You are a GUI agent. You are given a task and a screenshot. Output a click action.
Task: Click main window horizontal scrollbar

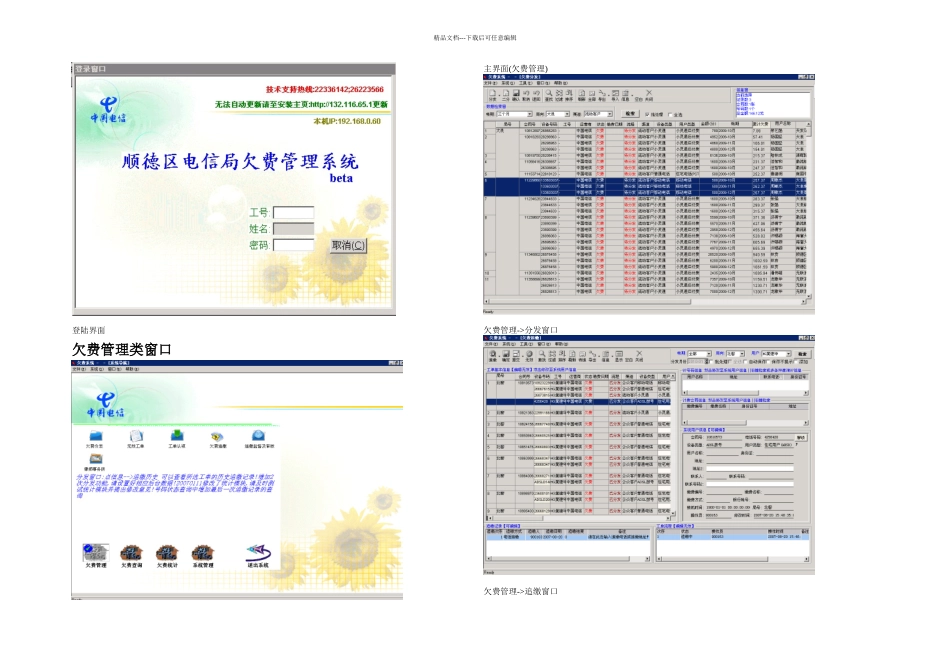(x=645, y=301)
